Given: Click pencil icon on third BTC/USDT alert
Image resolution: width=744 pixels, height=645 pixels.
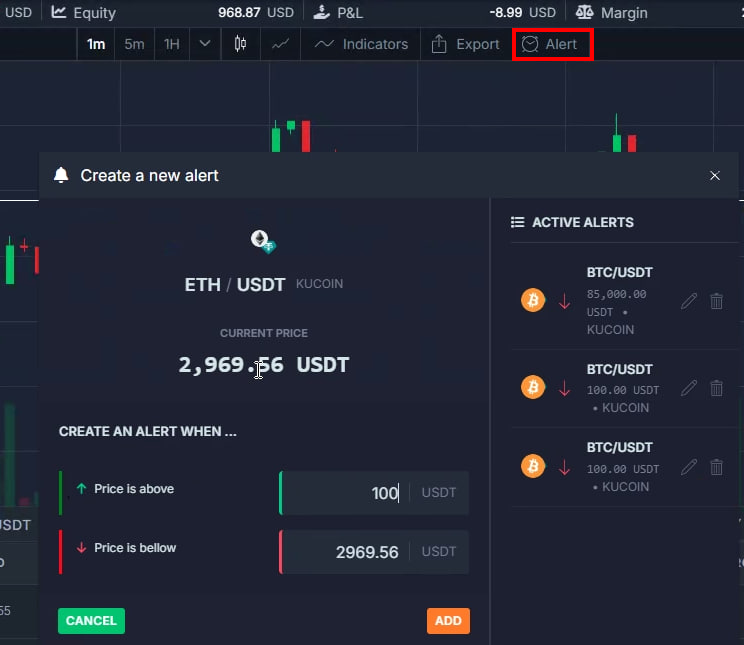Looking at the screenshot, I should point(688,467).
